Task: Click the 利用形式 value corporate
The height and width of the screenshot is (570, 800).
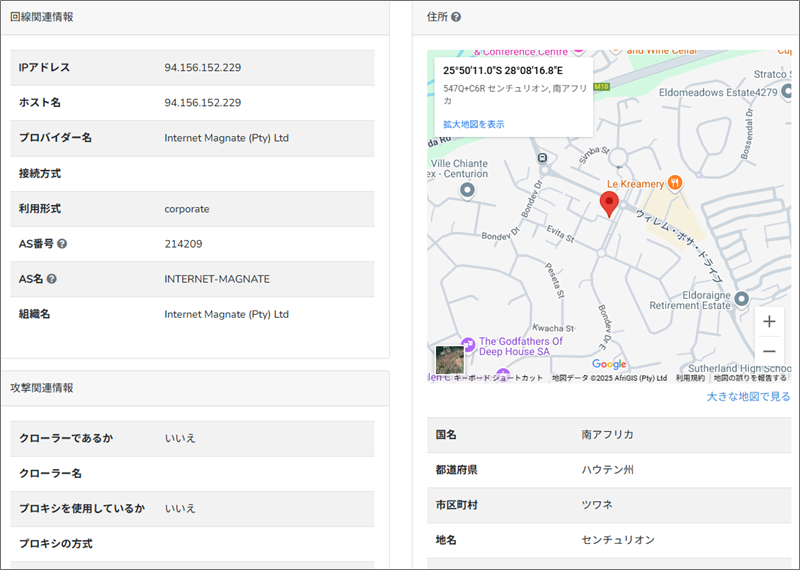Action: point(187,209)
